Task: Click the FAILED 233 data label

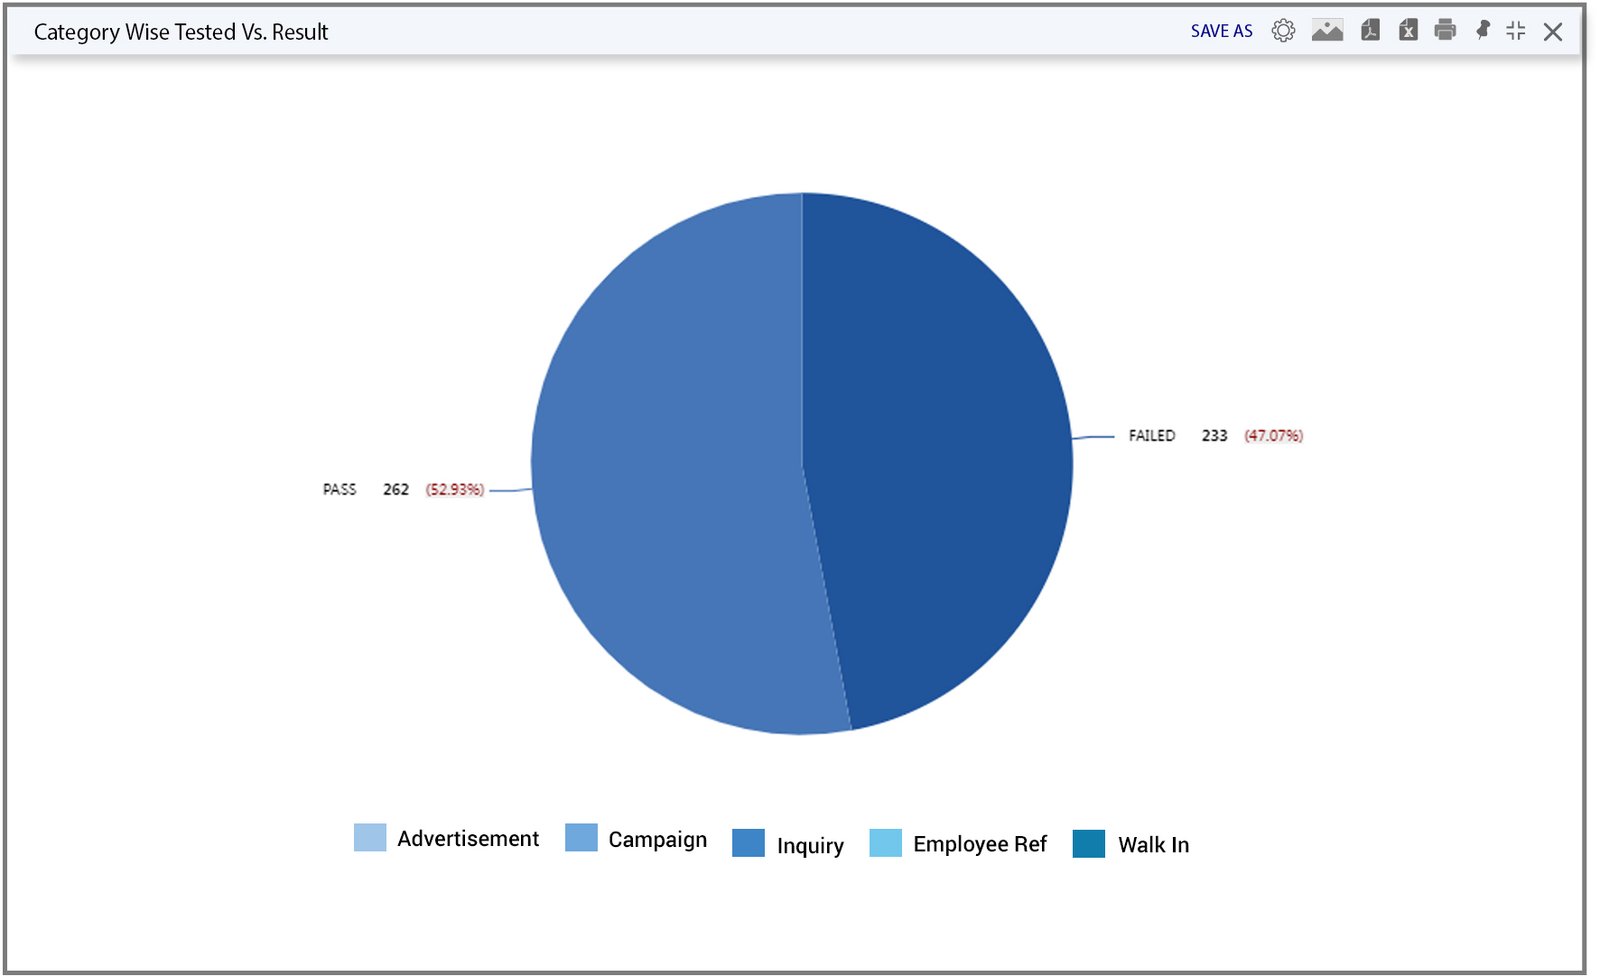Action: (x=1216, y=436)
